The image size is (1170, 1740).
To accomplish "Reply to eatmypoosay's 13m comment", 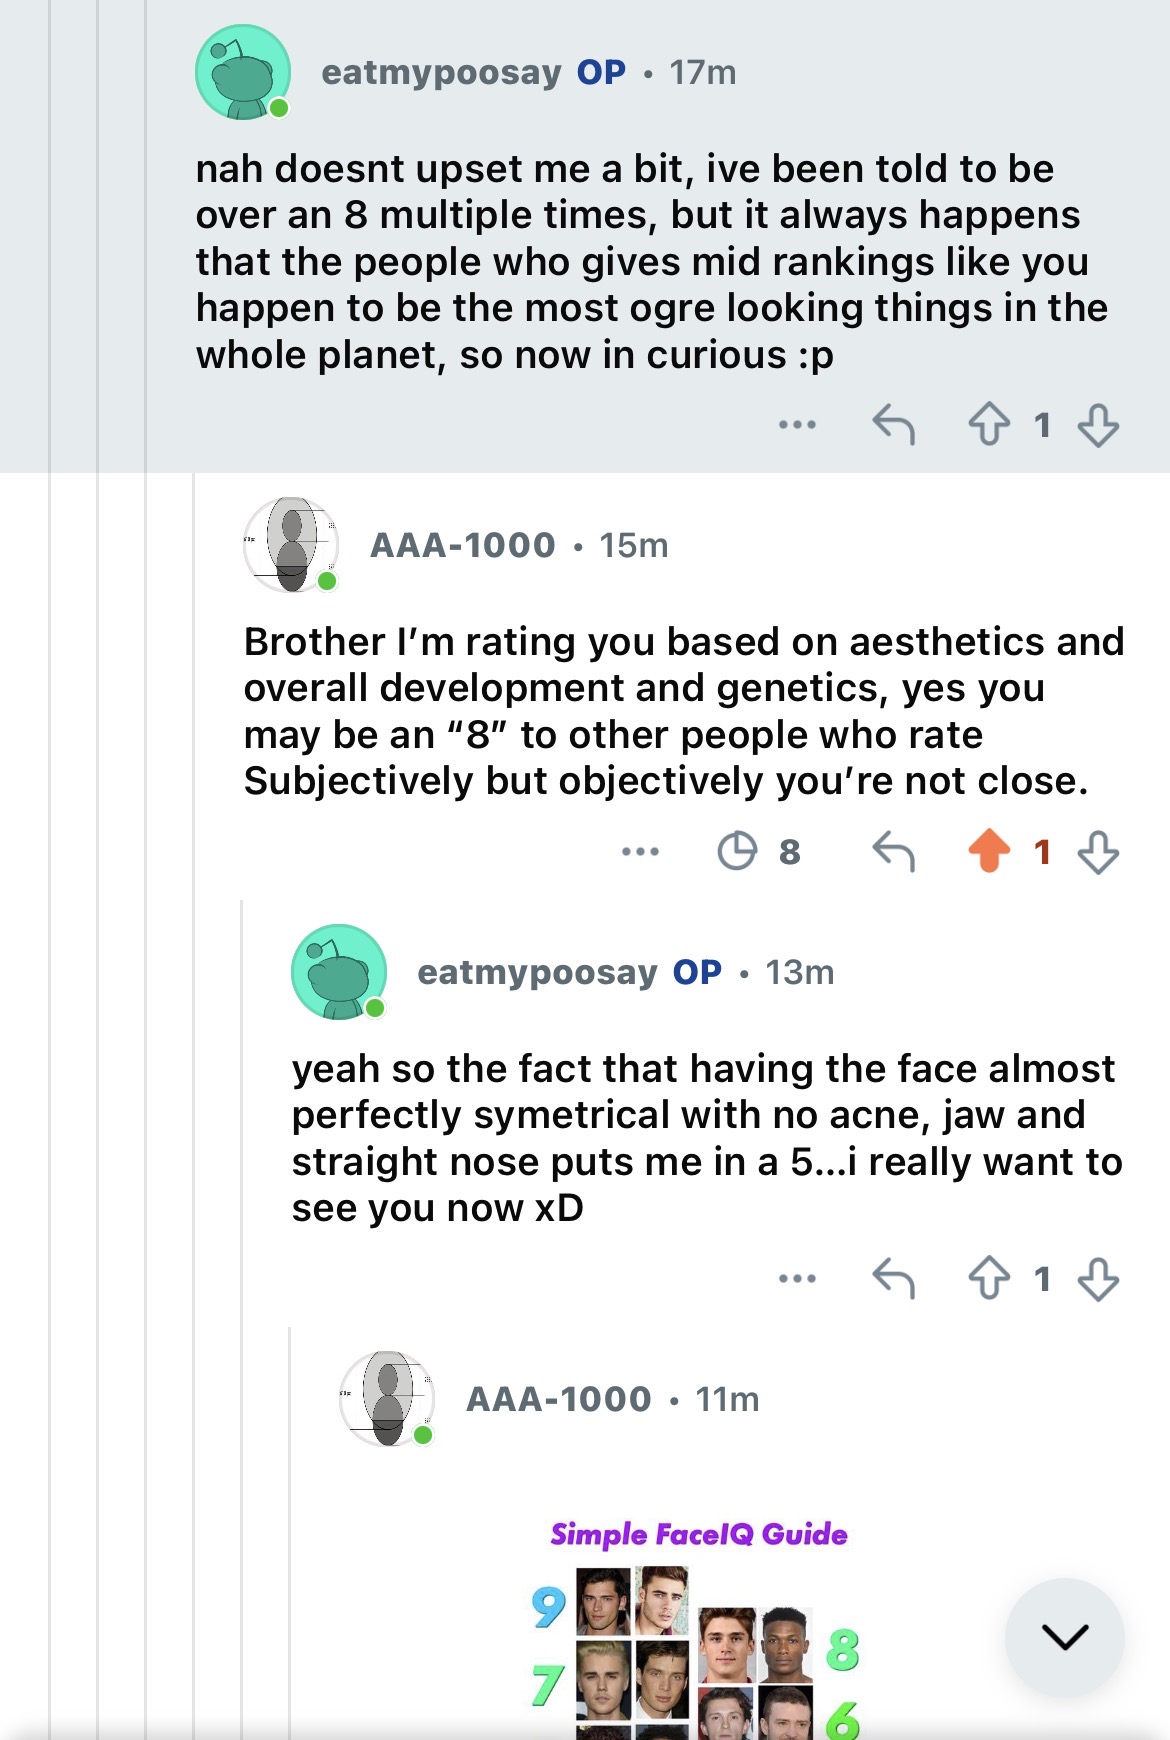I will tap(893, 1278).
